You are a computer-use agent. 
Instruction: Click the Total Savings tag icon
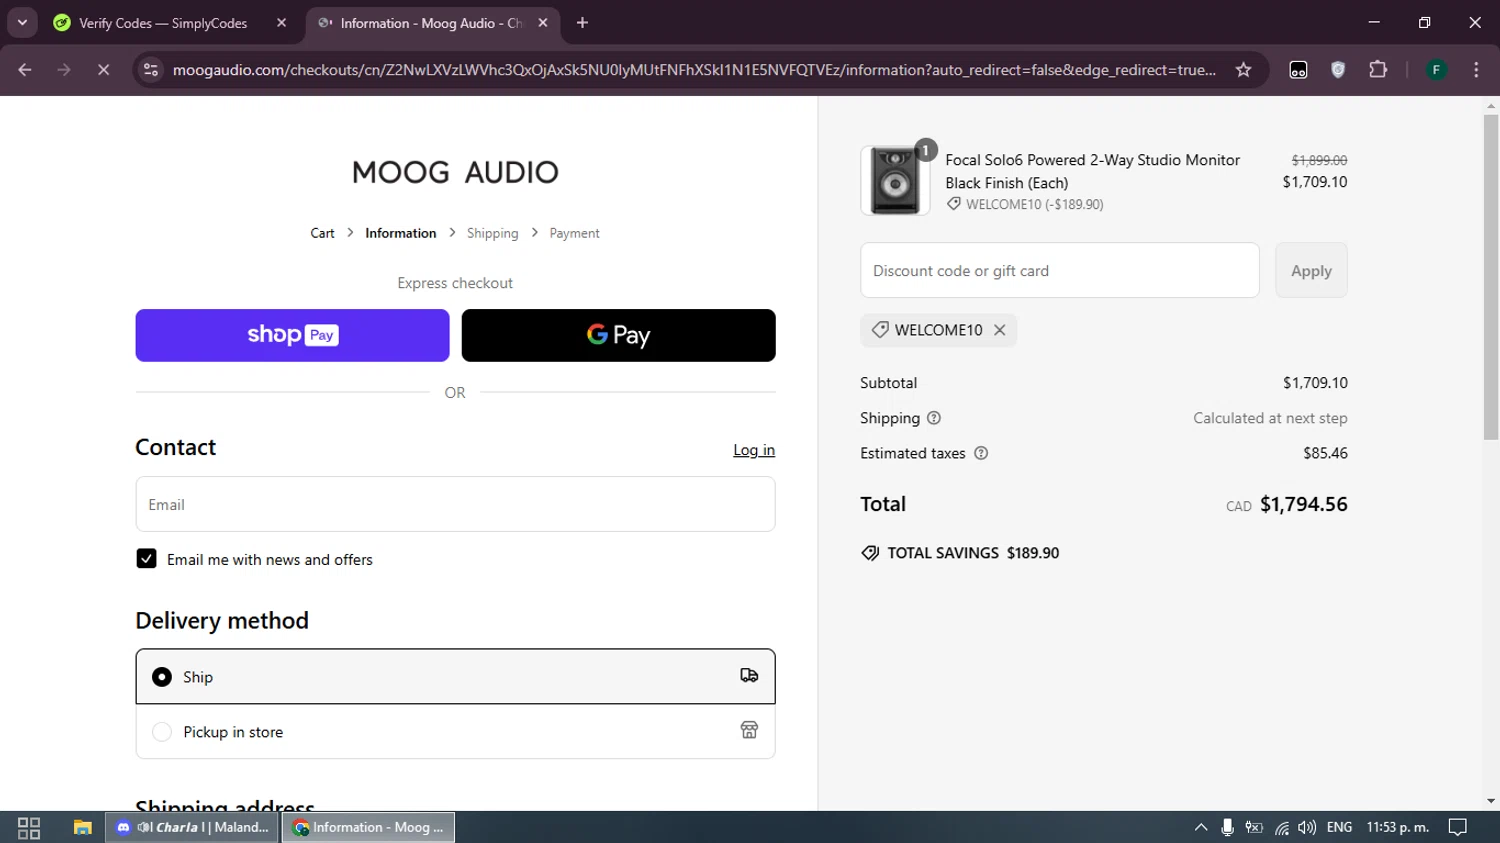point(870,553)
